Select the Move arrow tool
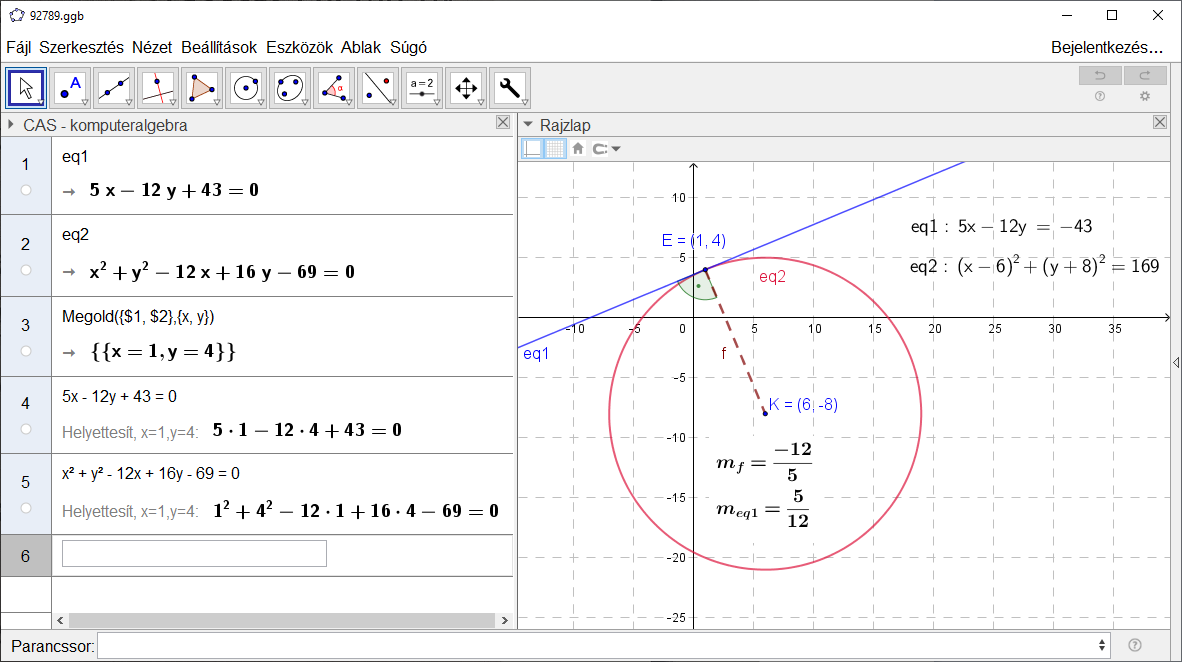 [26, 88]
